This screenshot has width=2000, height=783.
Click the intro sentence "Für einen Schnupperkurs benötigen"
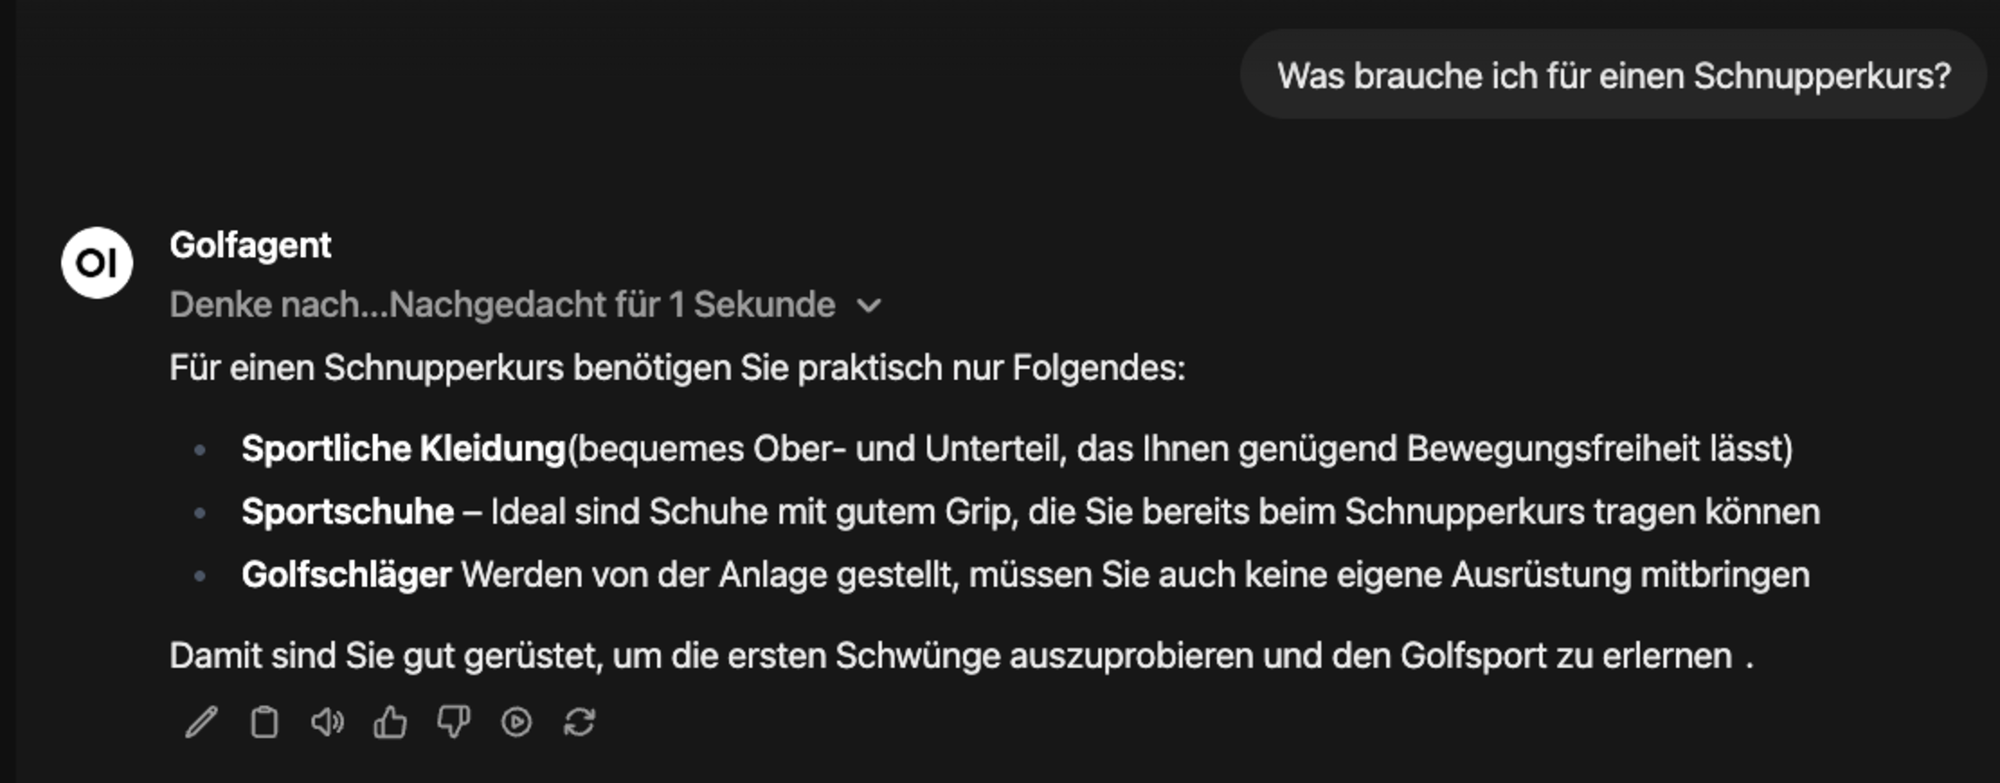[676, 368]
